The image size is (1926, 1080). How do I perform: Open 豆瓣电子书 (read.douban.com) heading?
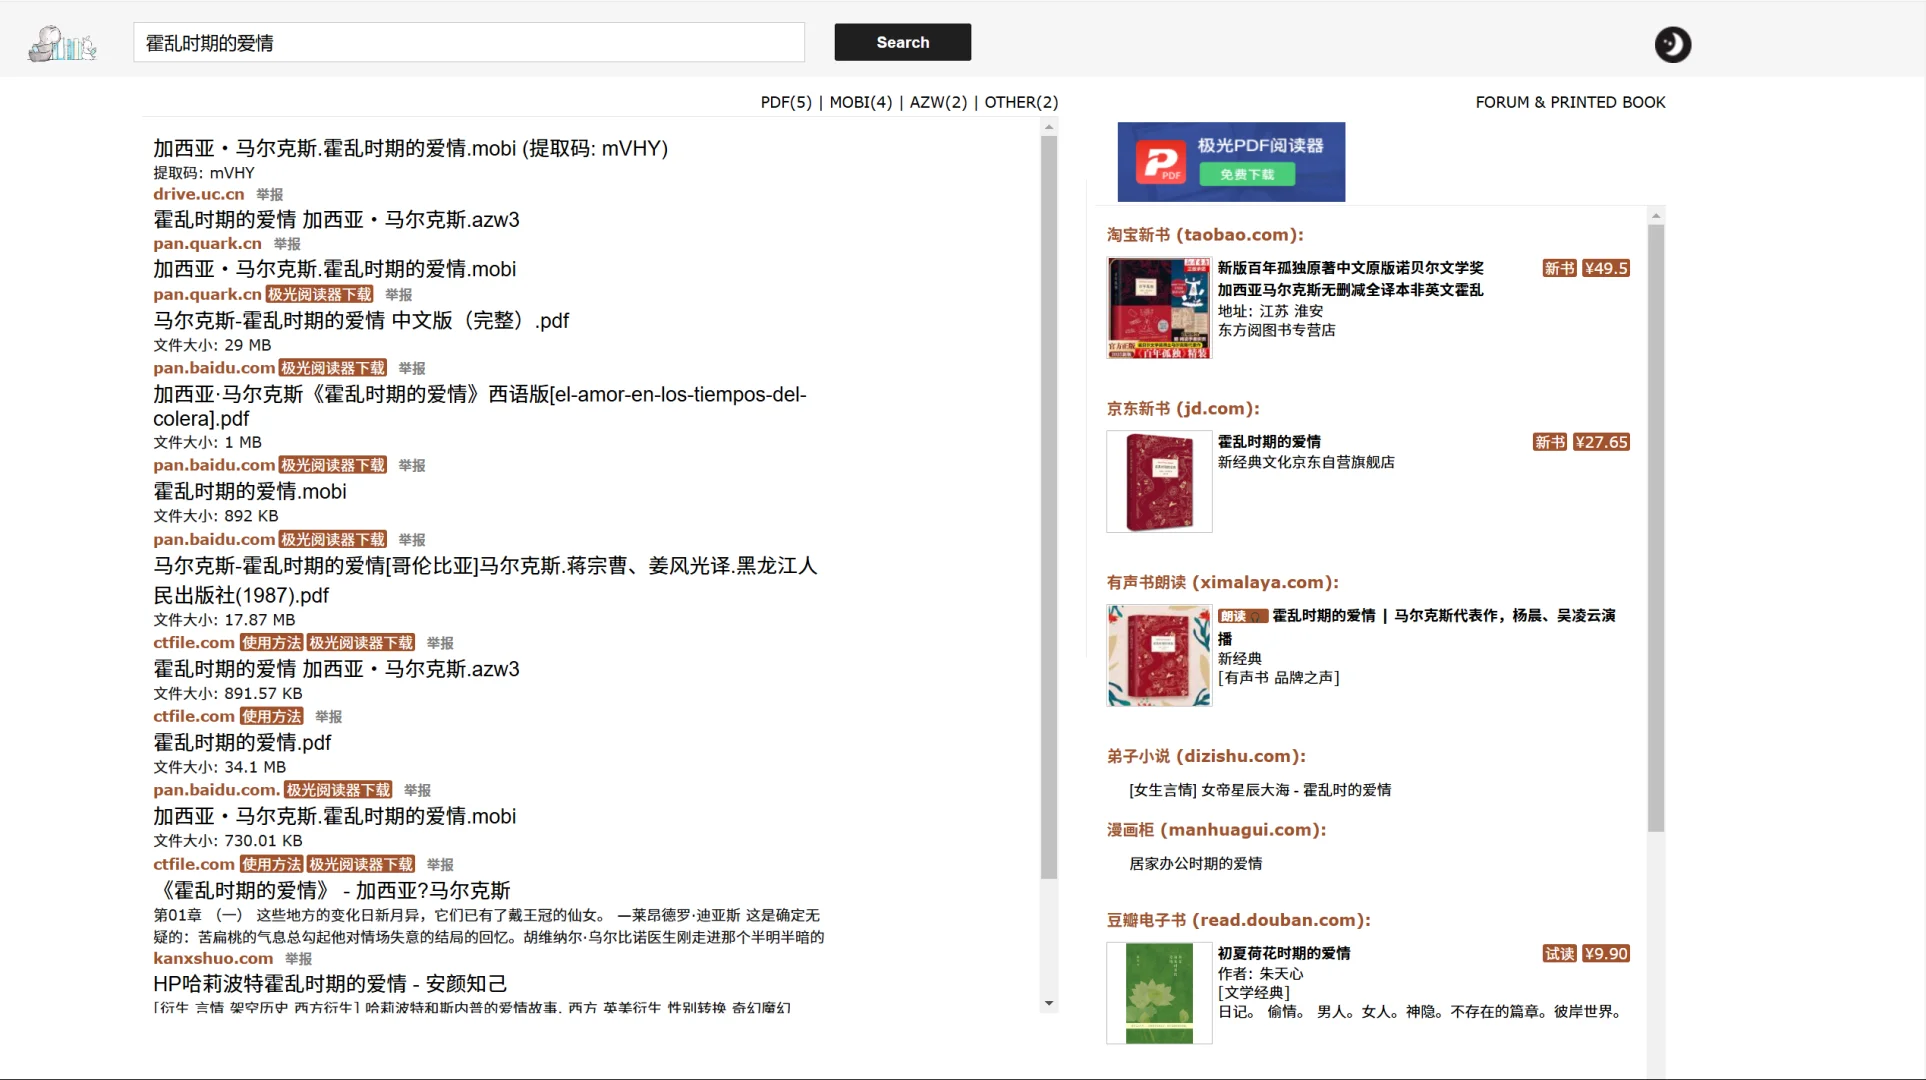coord(1238,921)
